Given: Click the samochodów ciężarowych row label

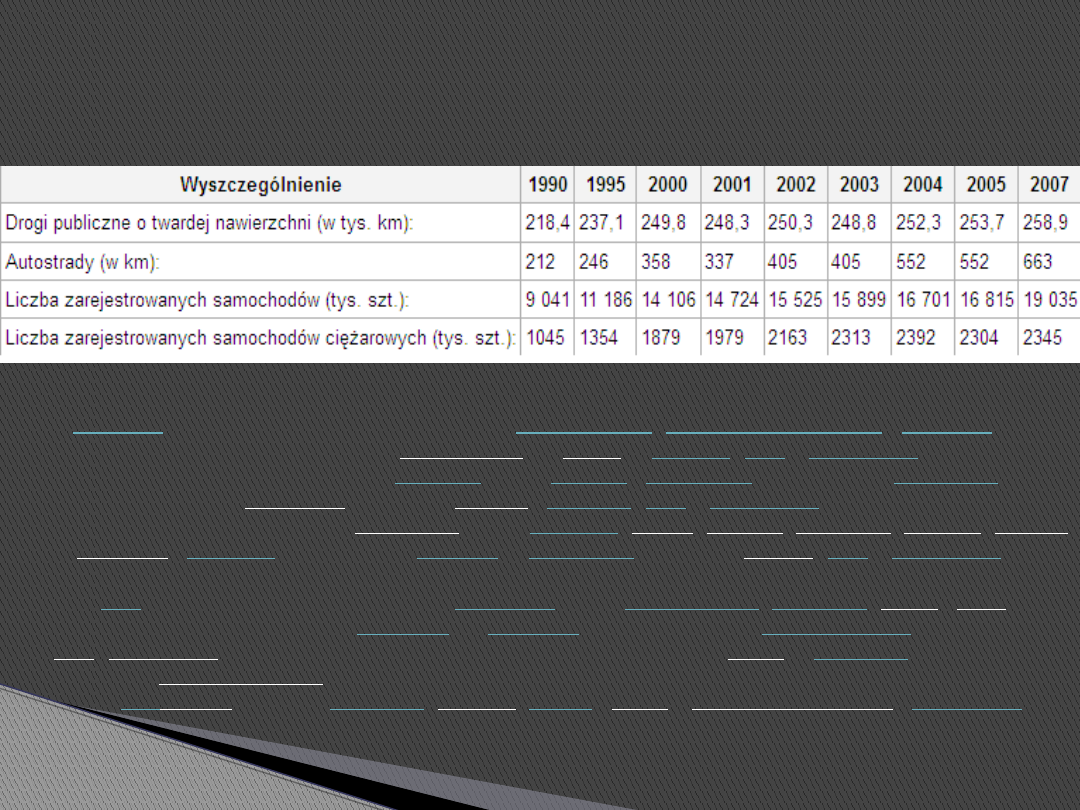Looking at the screenshot, I should 260,338.
